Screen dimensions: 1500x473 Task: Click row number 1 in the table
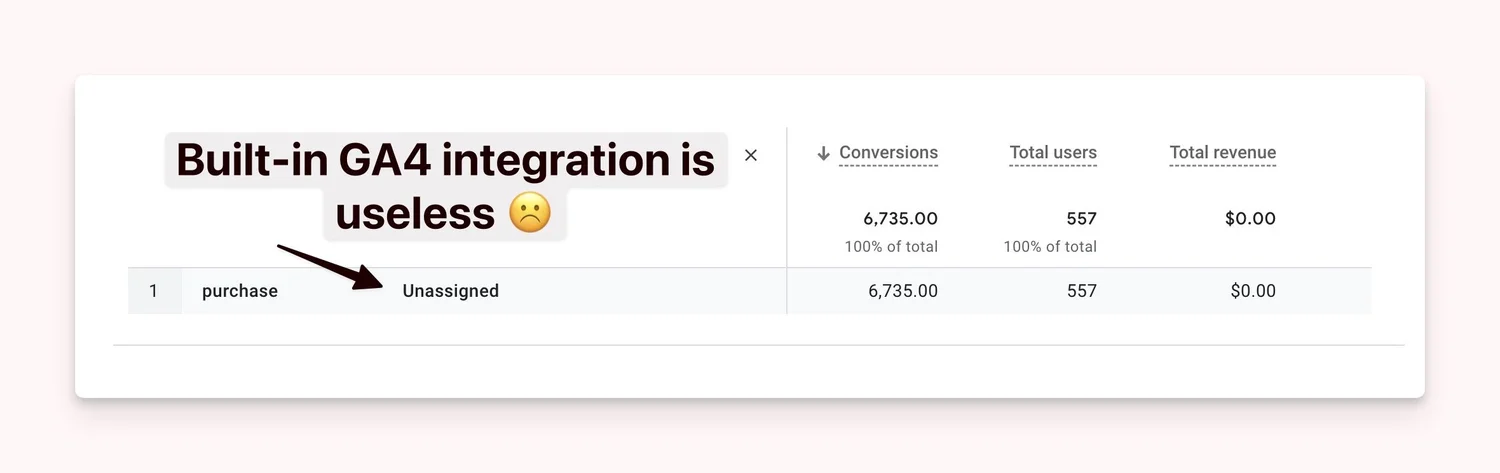click(154, 291)
